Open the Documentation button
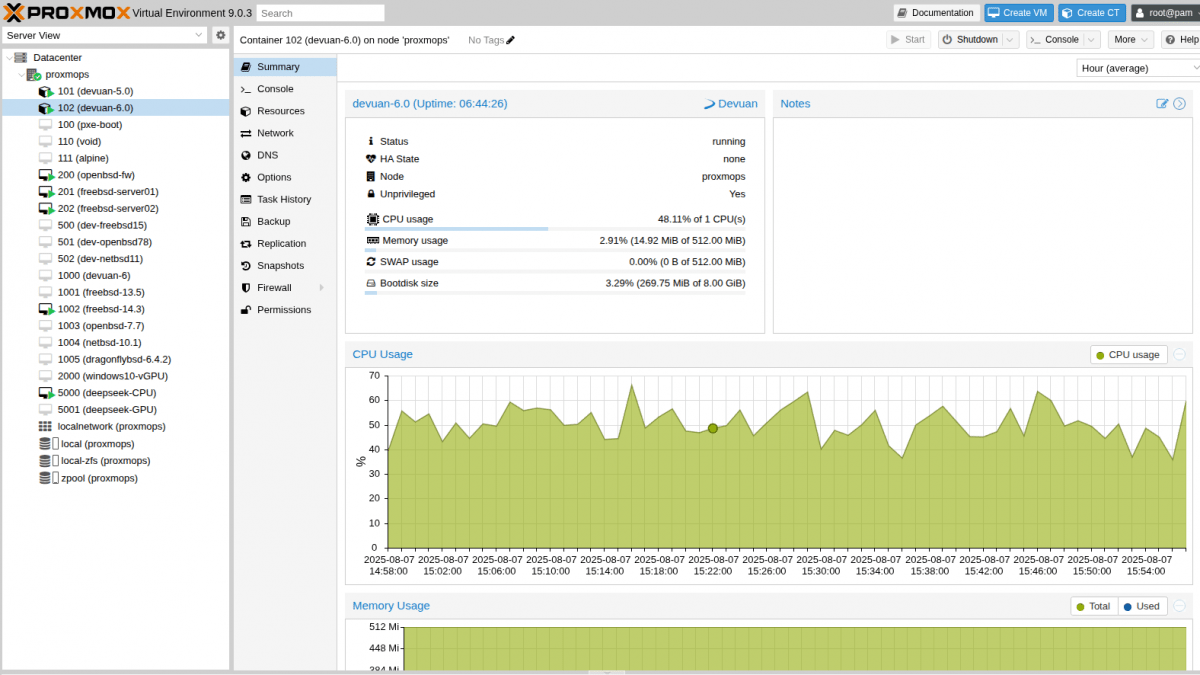This screenshot has width=1200, height=675. pyautogui.click(x=936, y=13)
